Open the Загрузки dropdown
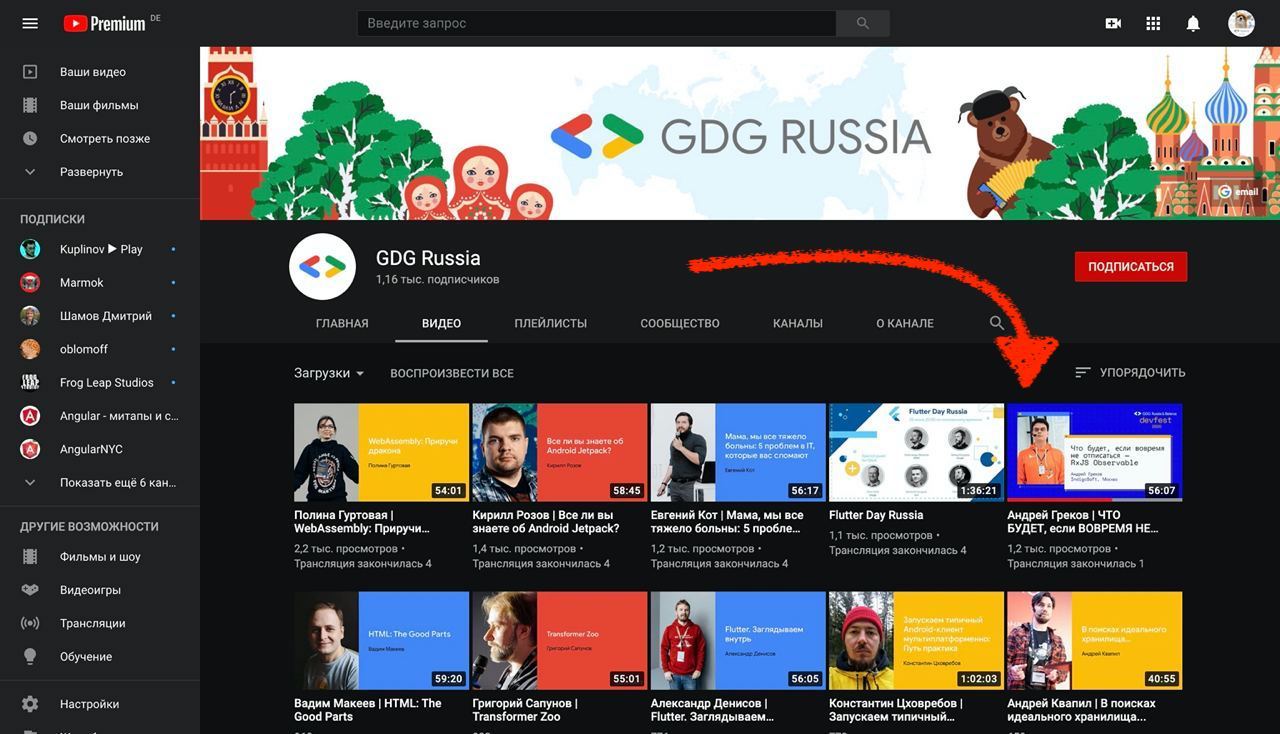The width and height of the screenshot is (1280, 734). point(329,373)
